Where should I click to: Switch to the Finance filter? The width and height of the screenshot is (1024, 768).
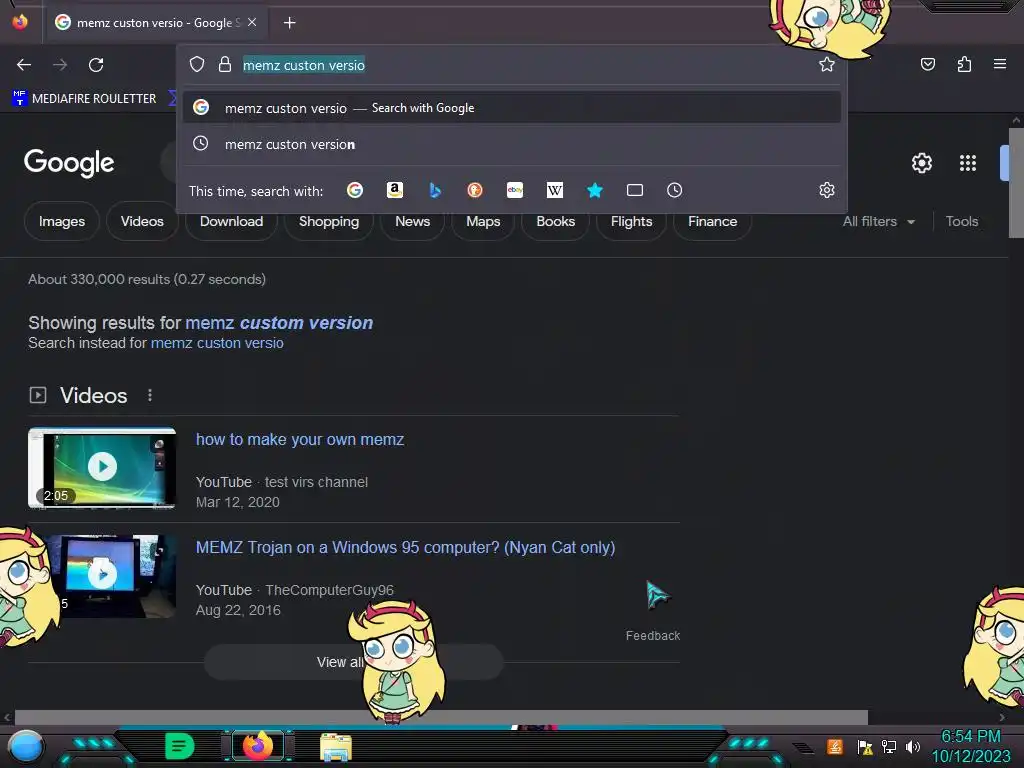point(712,221)
